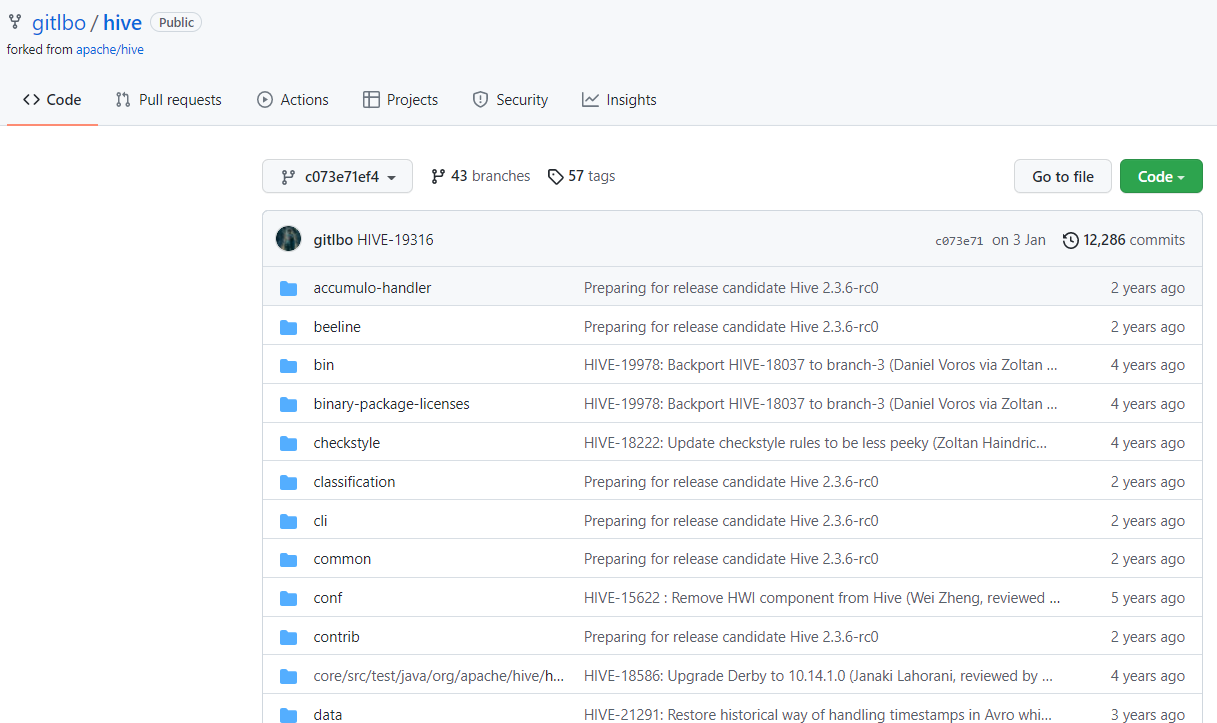Open the contrib folder

coord(336,637)
